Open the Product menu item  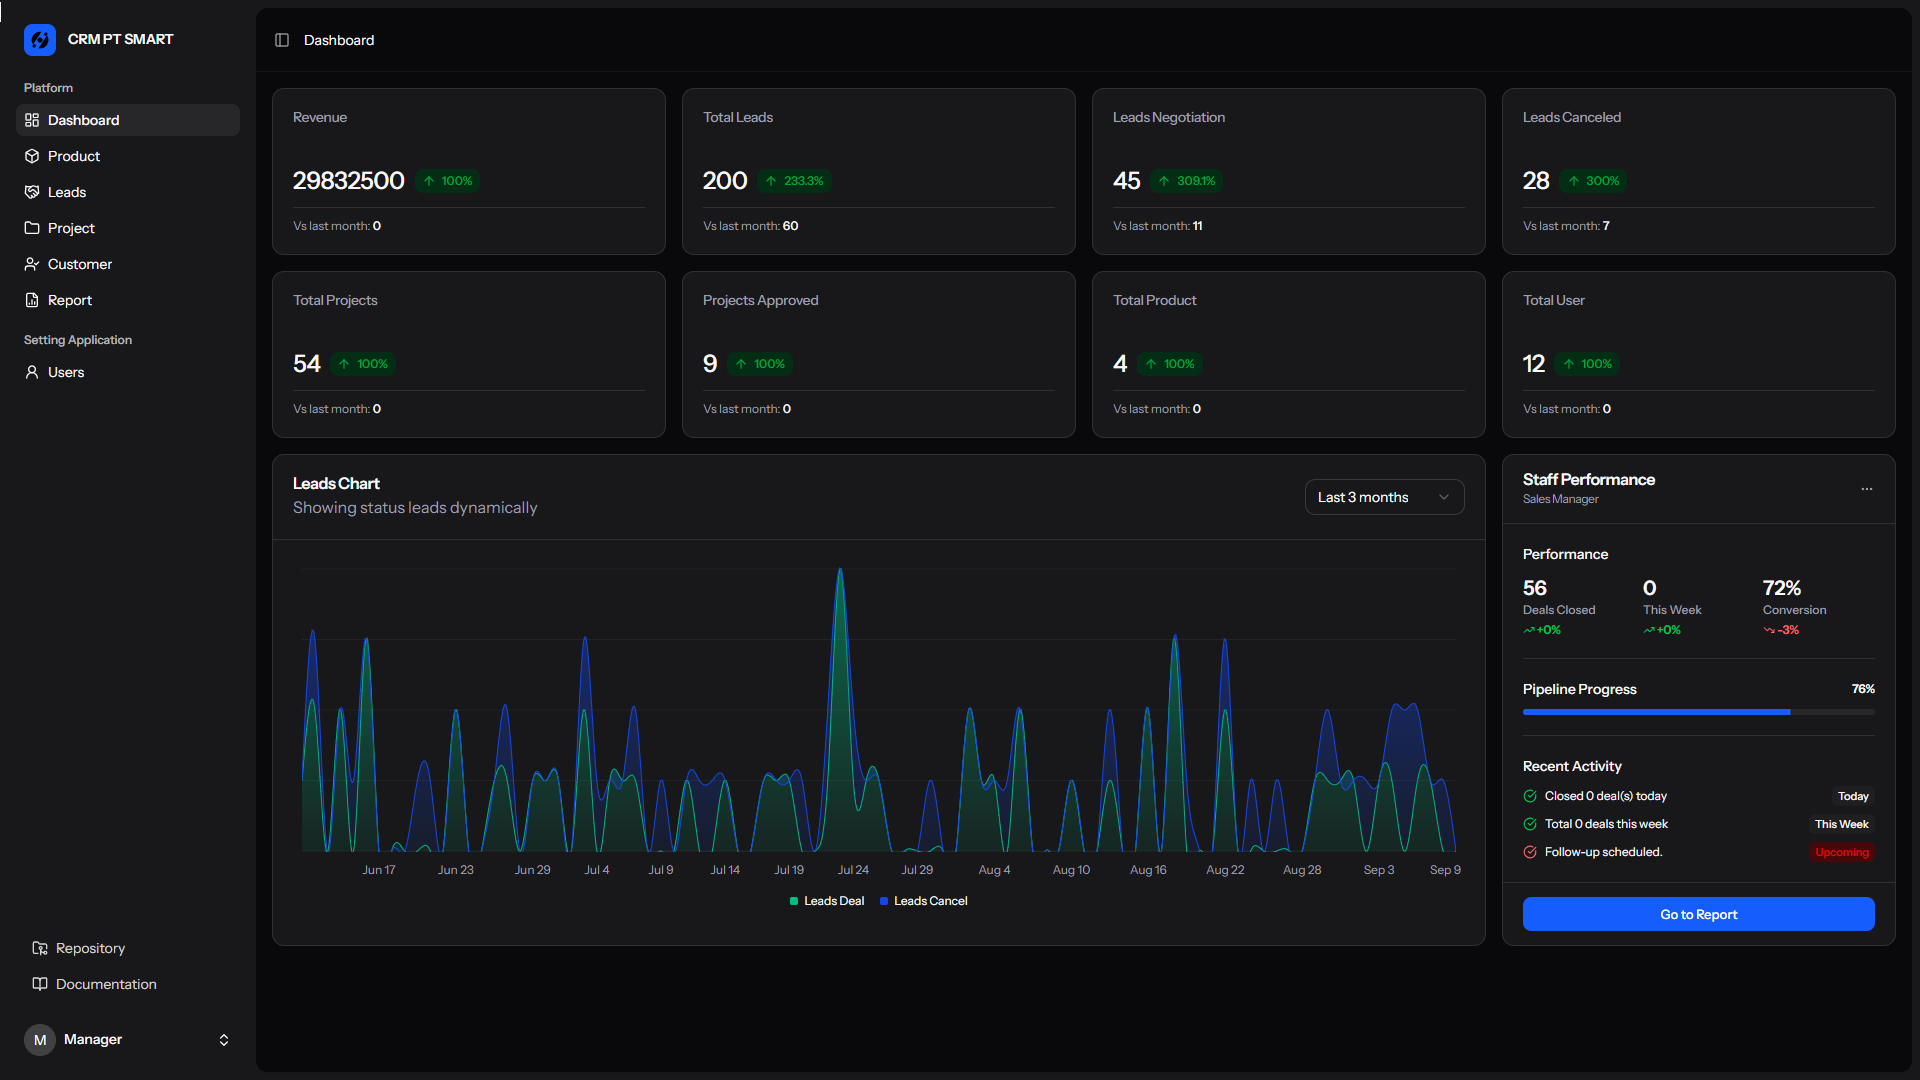point(128,156)
